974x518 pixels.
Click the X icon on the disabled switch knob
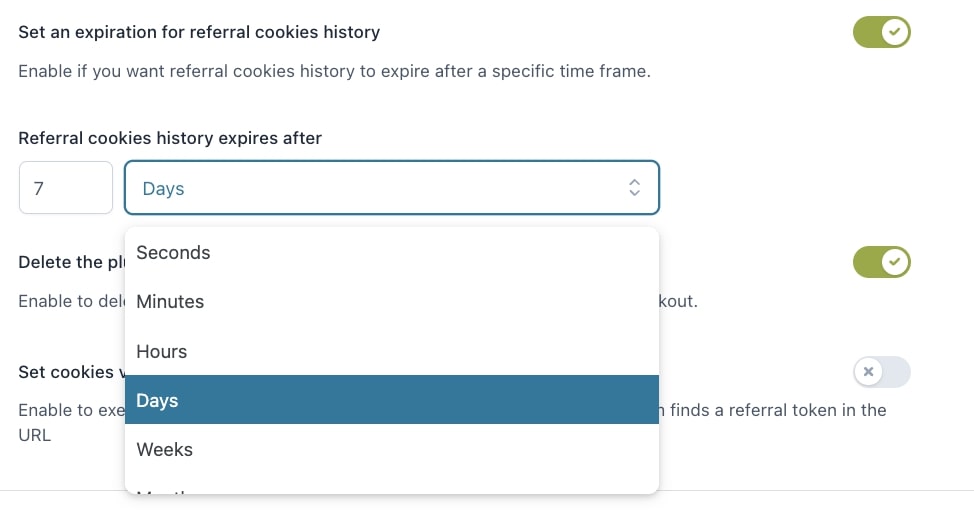pyautogui.click(x=868, y=372)
